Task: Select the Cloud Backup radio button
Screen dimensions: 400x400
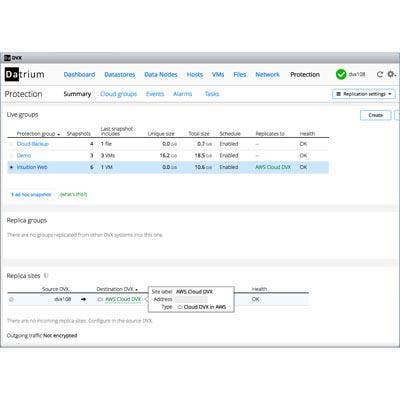Action: click(x=11, y=144)
